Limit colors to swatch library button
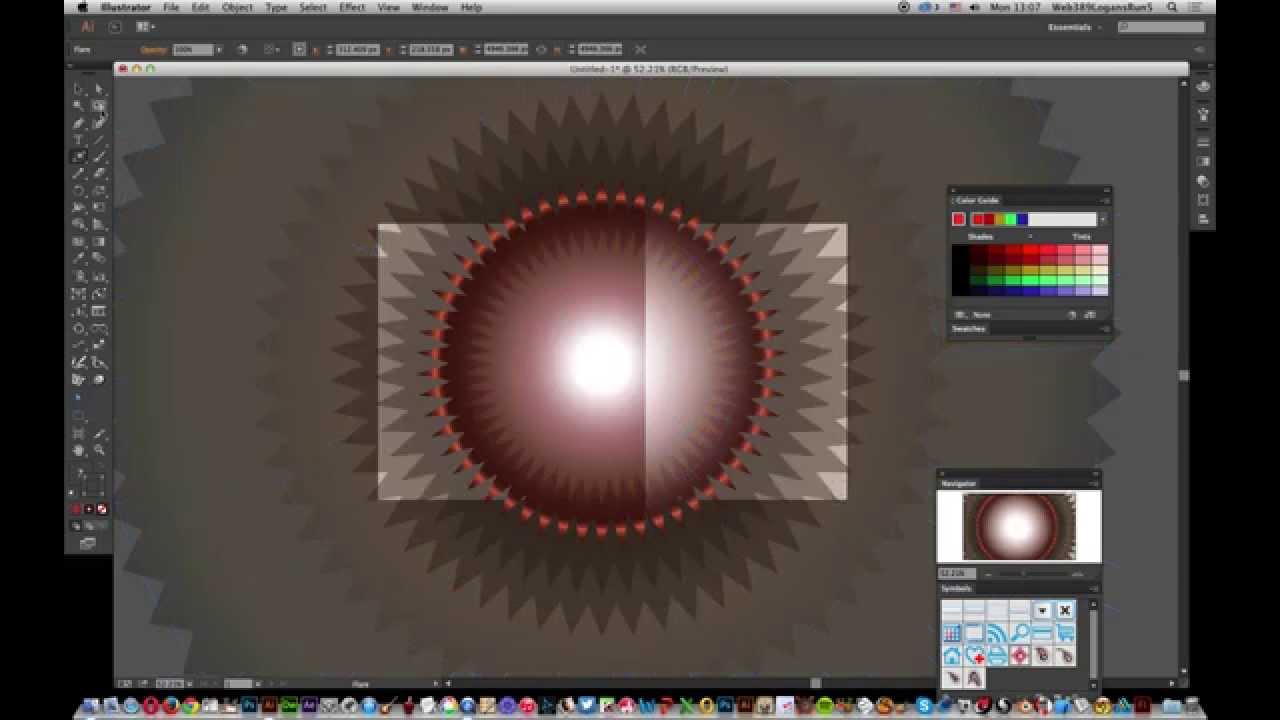 point(961,315)
